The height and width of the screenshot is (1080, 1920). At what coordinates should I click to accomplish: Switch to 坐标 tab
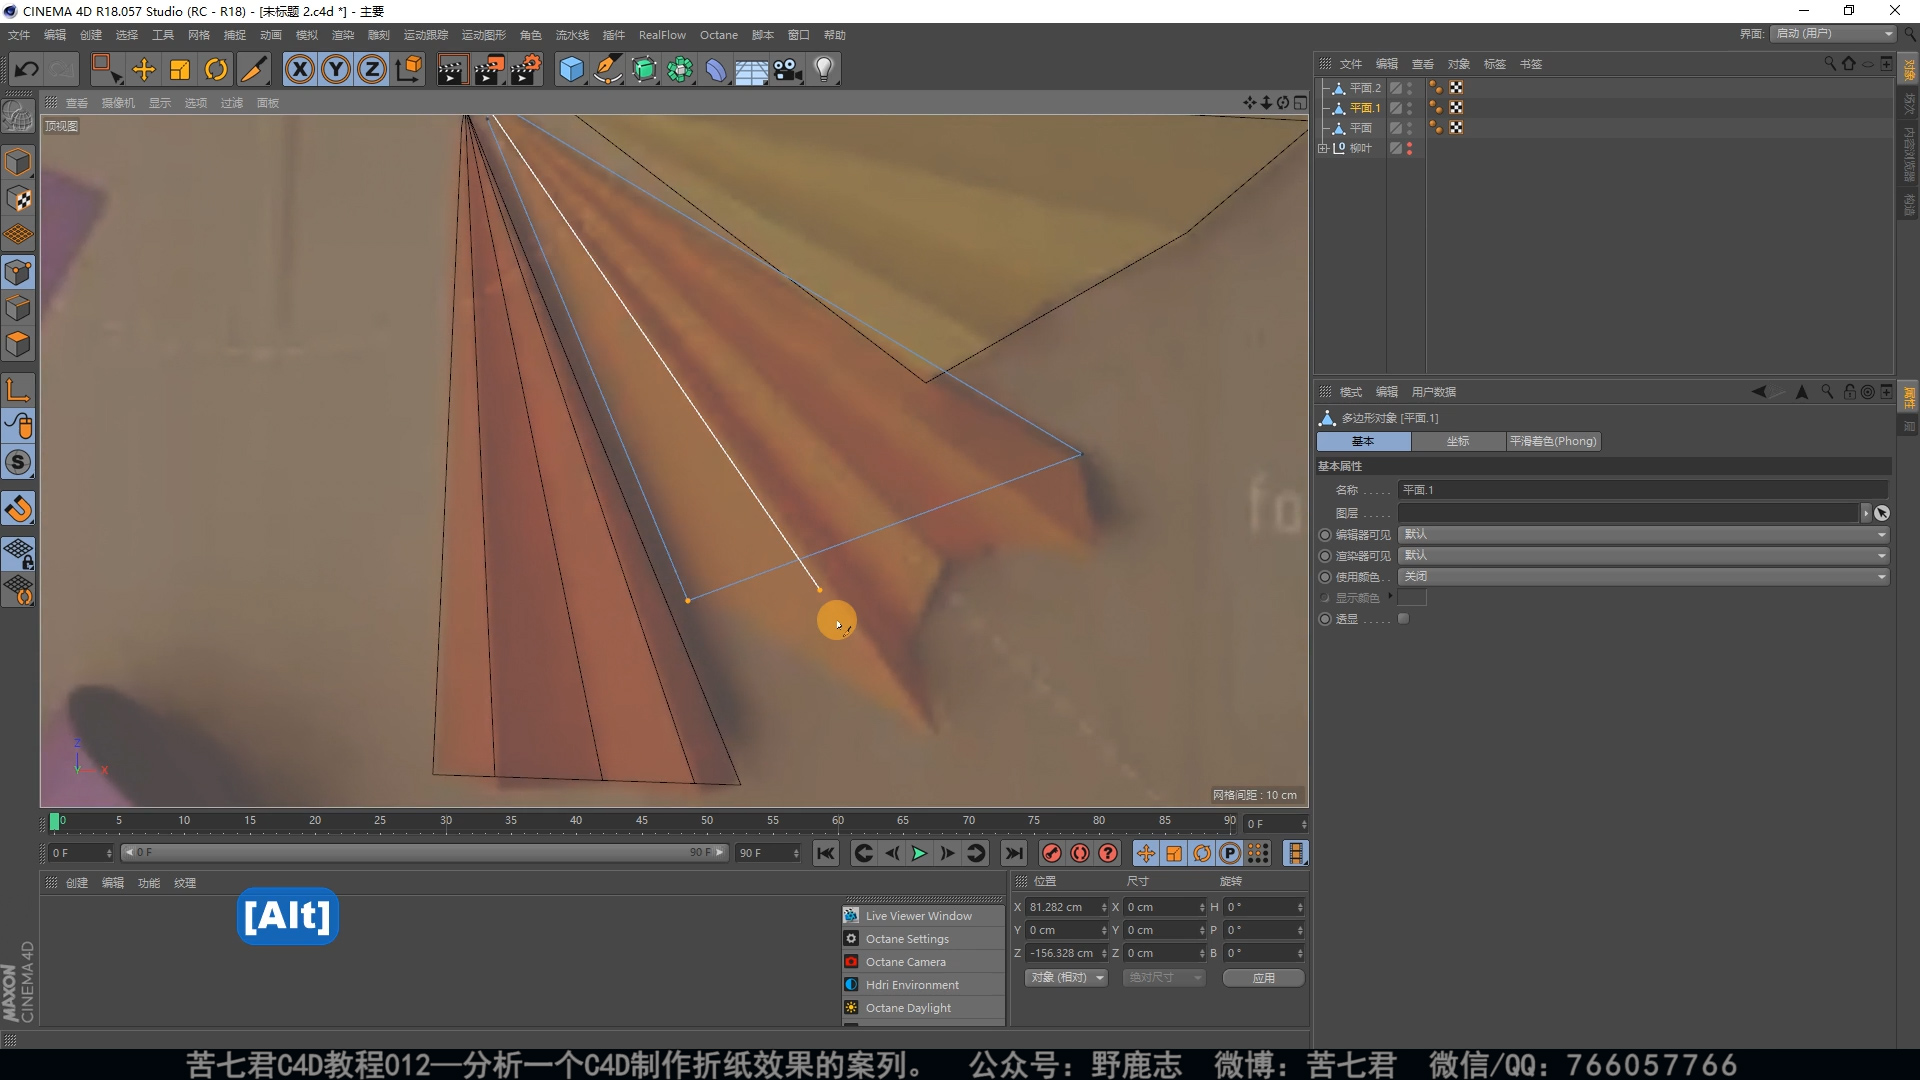coord(1458,441)
